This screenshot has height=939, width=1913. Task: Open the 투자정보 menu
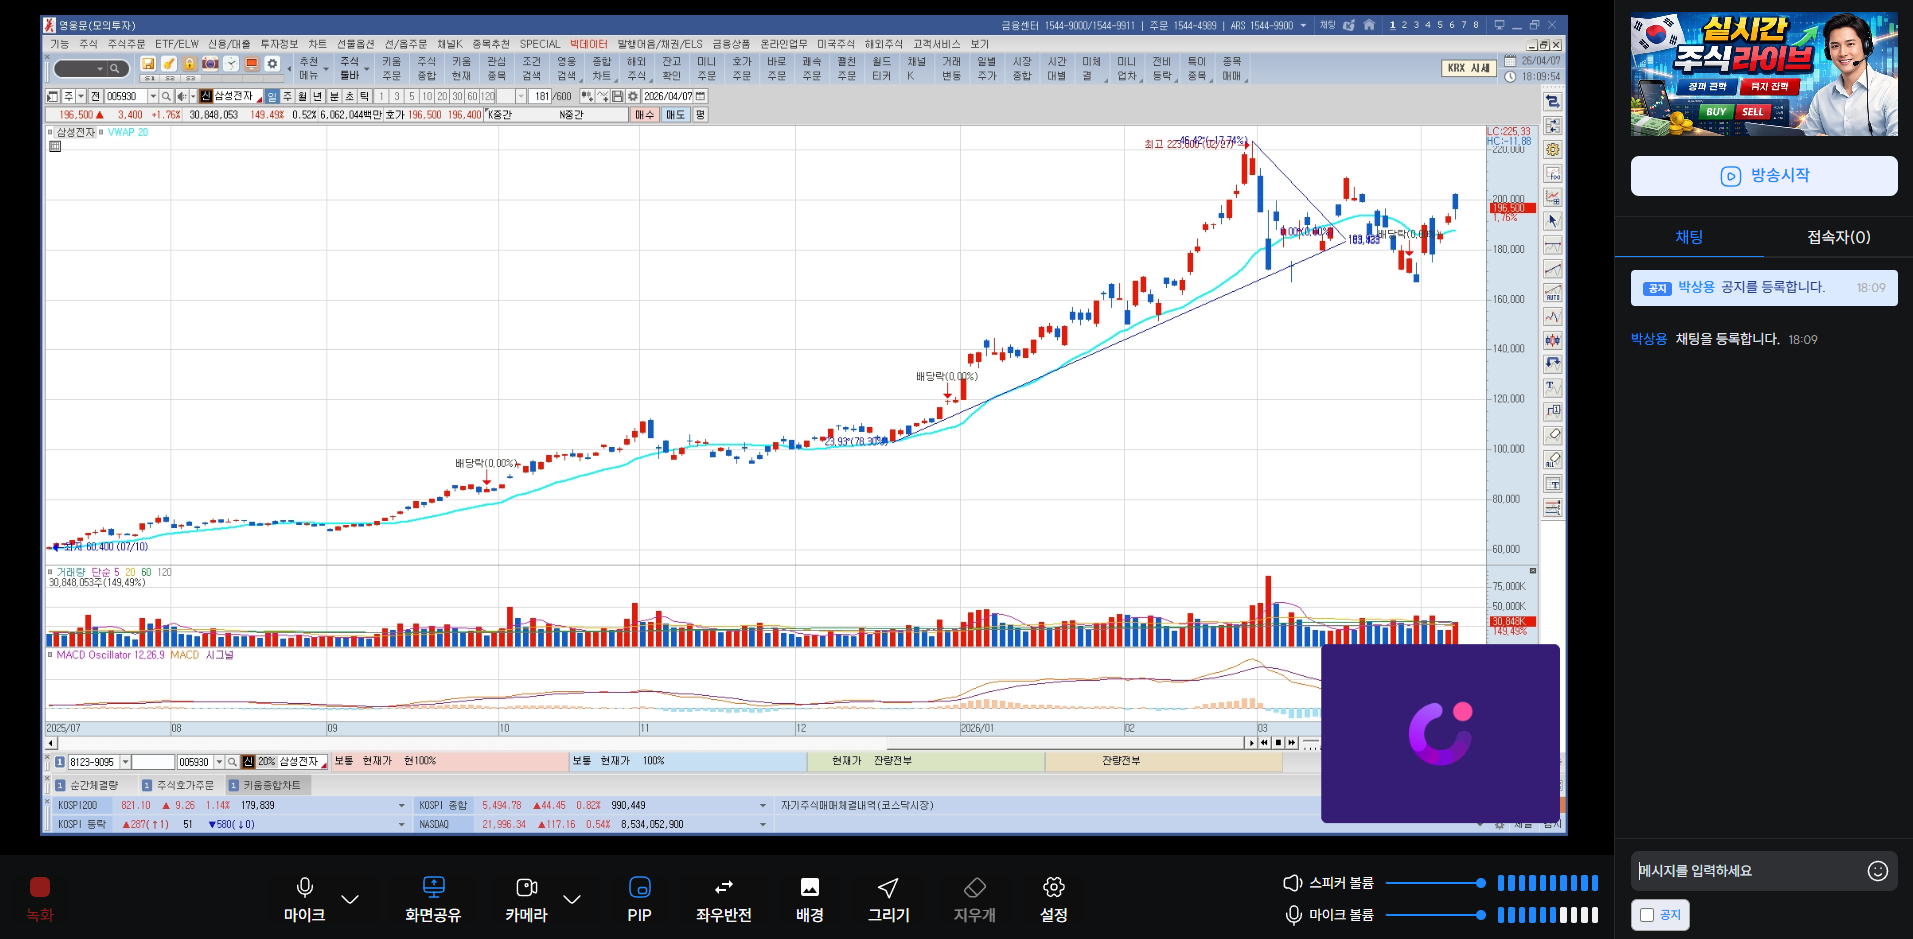(x=279, y=44)
